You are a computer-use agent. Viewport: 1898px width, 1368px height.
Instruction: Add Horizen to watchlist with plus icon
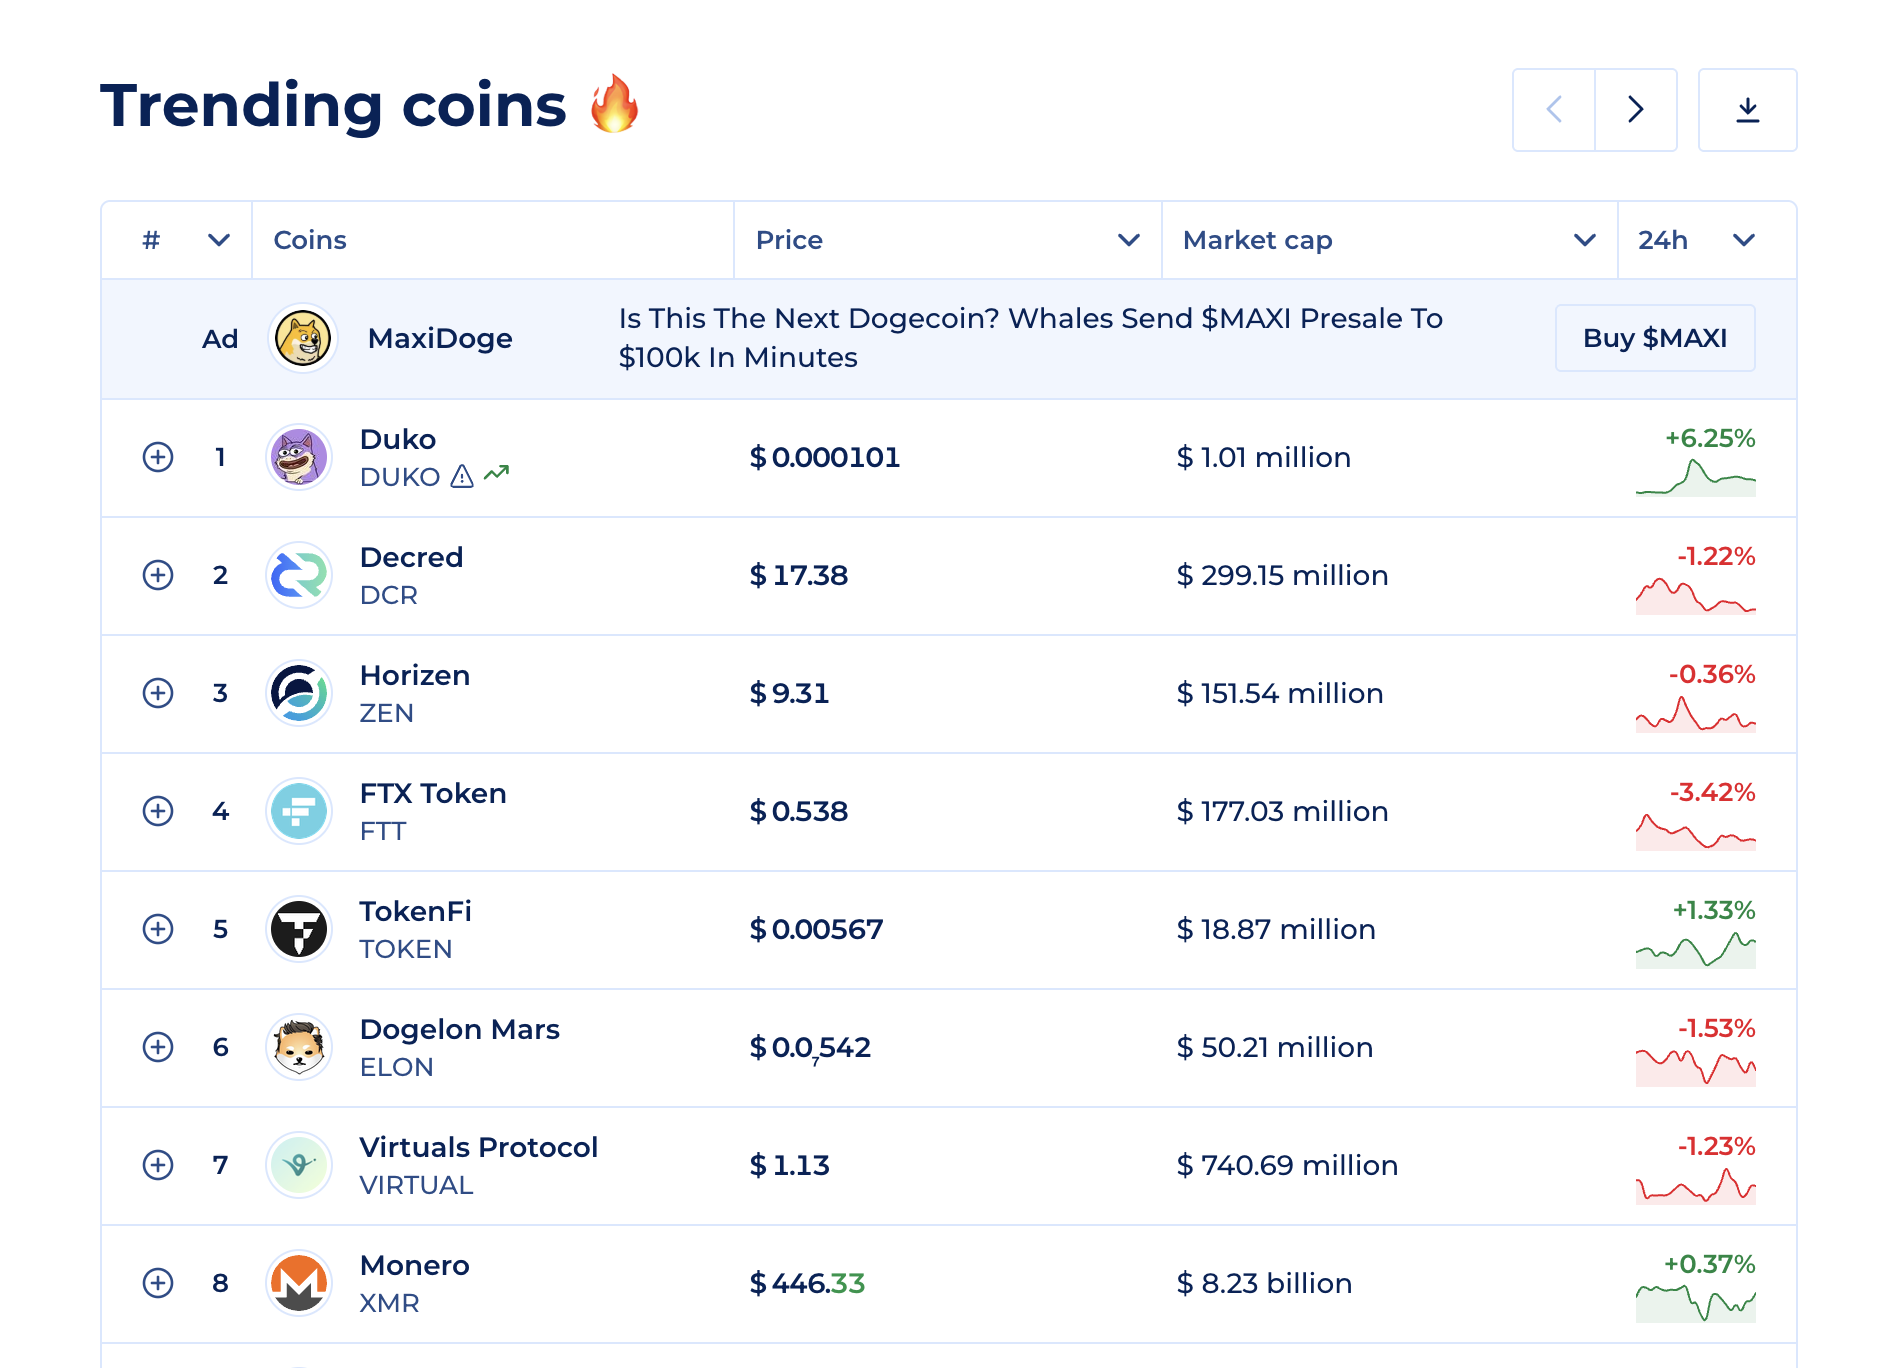(x=158, y=693)
